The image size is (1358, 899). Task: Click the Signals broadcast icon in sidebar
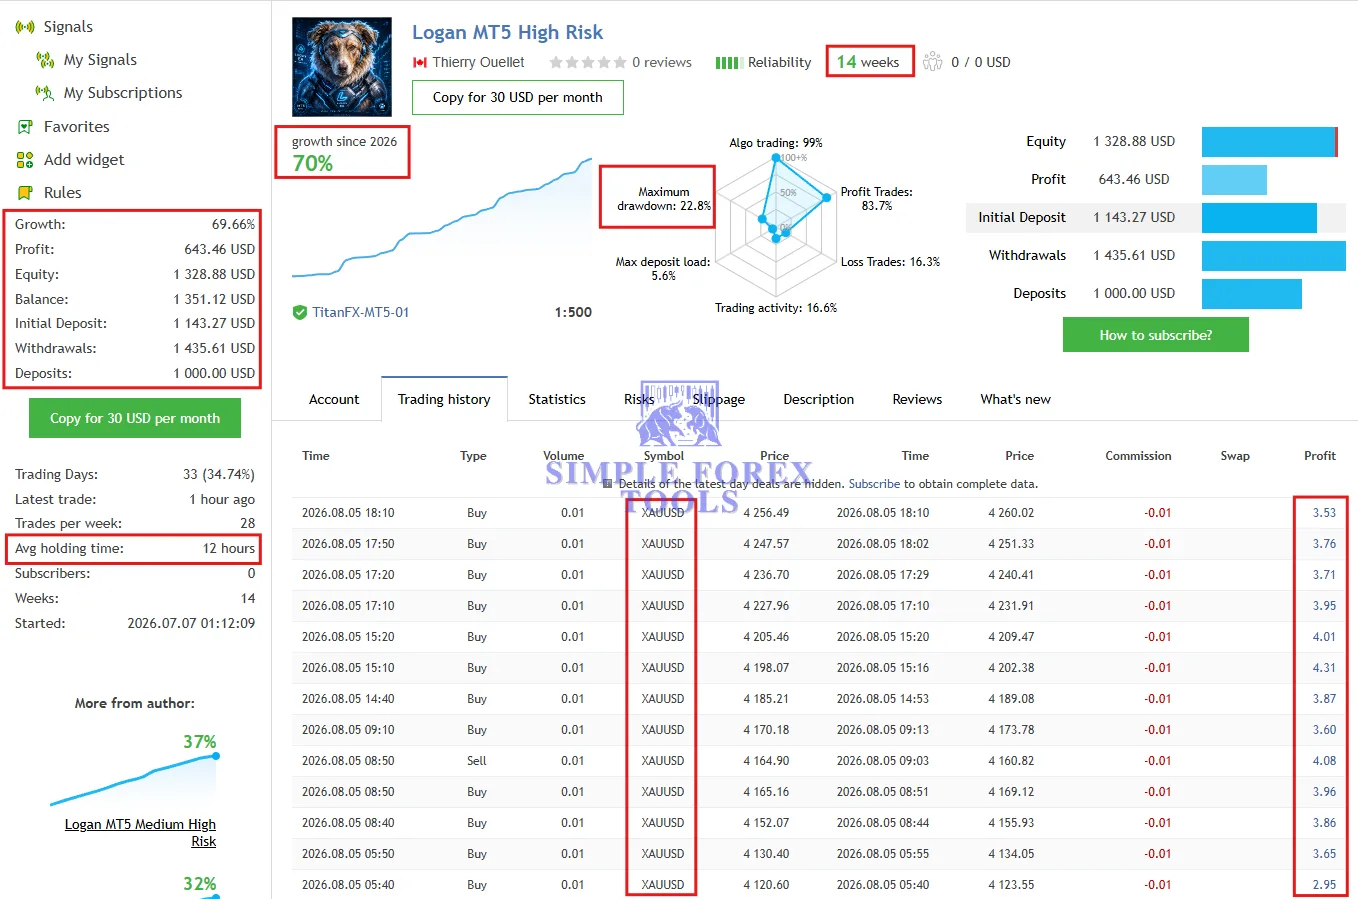click(x=25, y=27)
